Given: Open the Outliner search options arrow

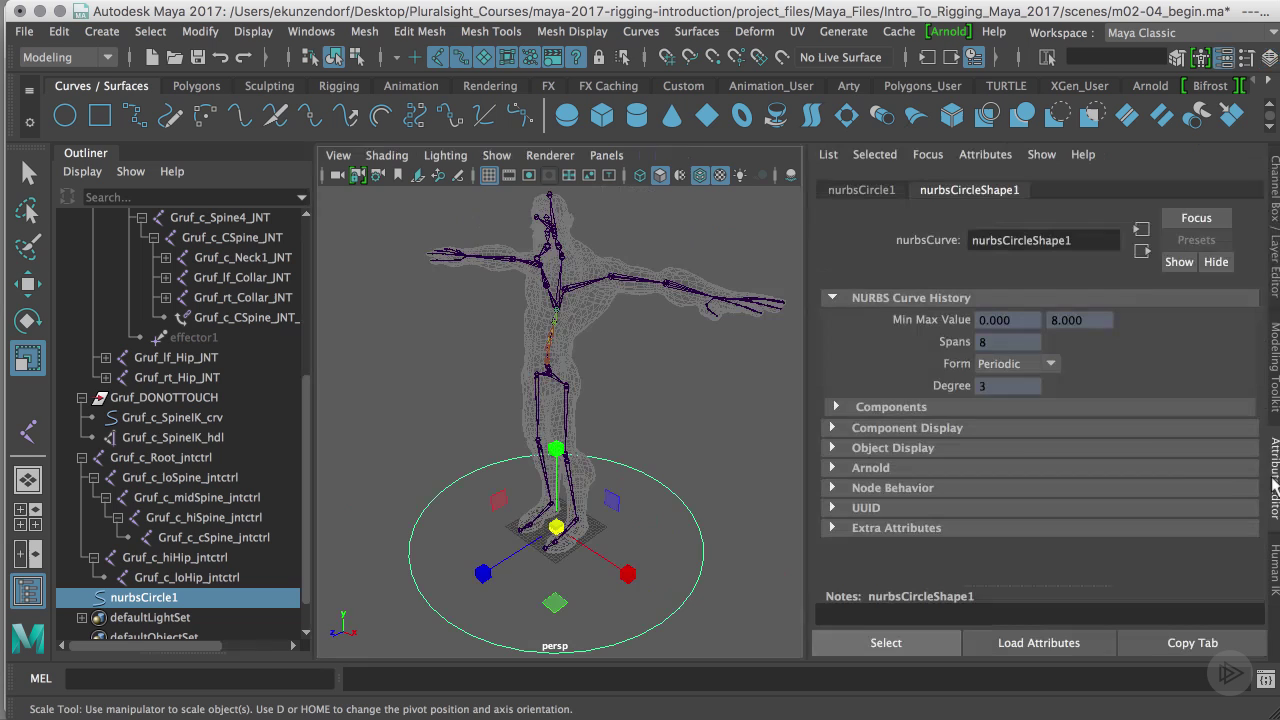Looking at the screenshot, I should pos(302,198).
